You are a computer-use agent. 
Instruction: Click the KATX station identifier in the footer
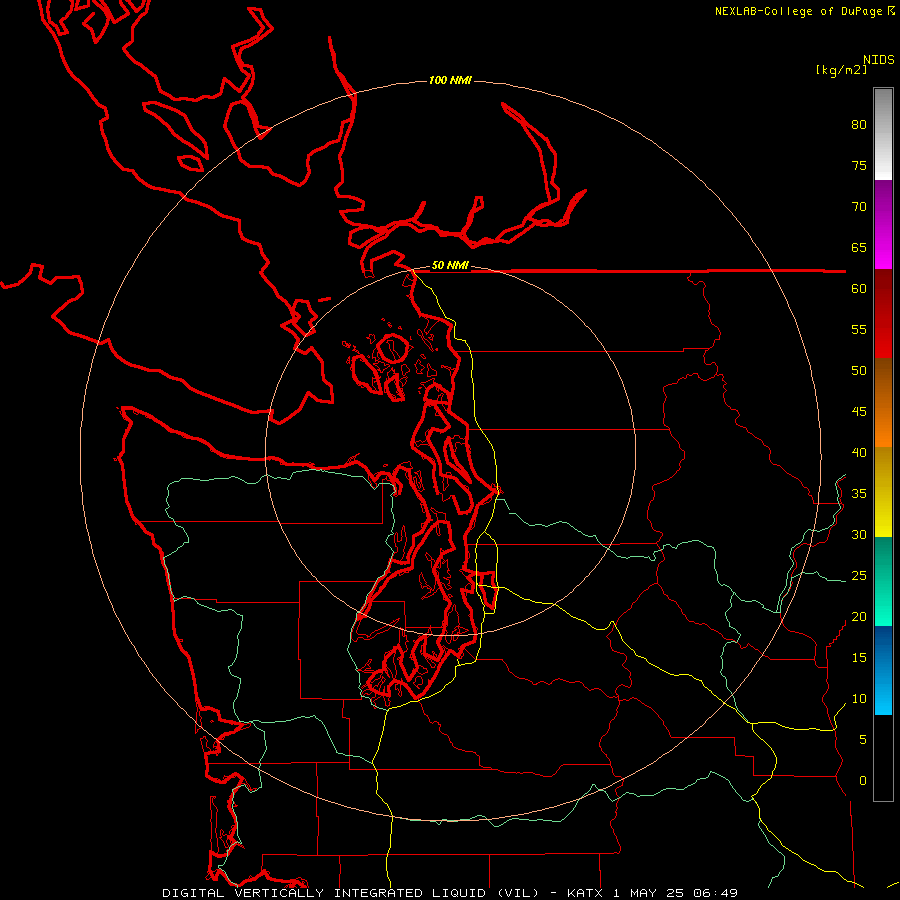[584, 893]
